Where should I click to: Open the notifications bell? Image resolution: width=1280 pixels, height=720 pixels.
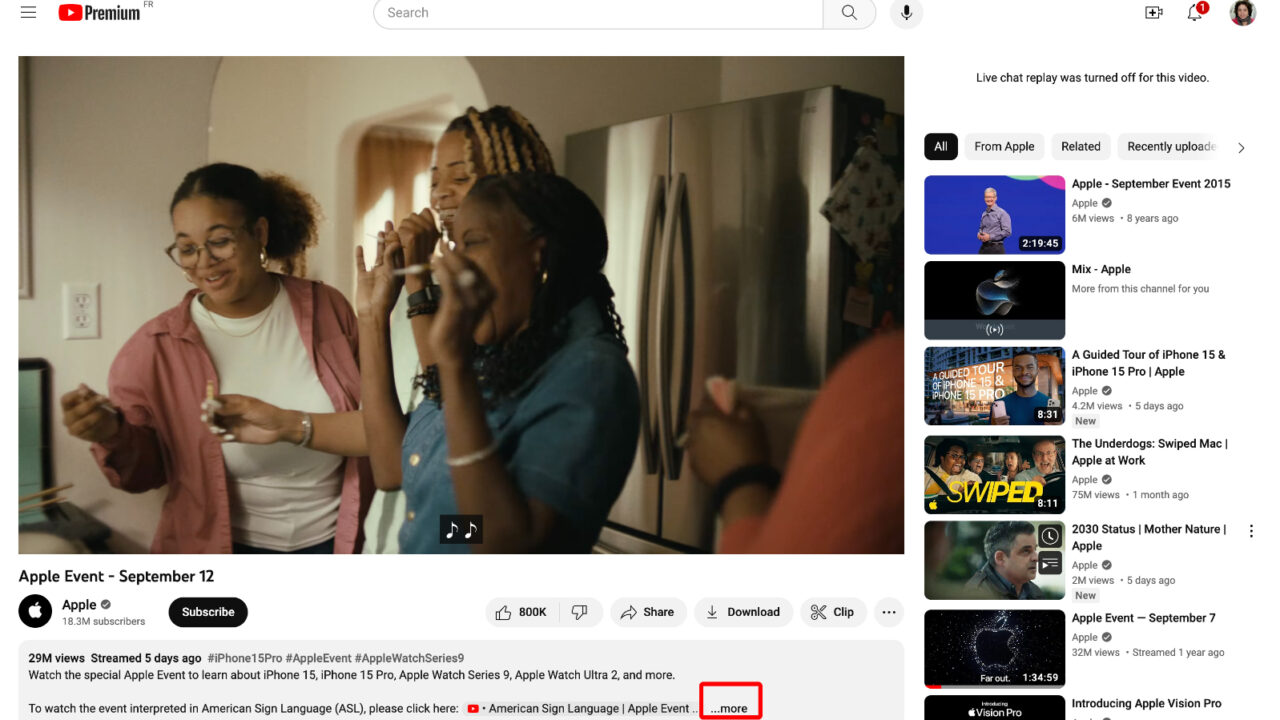[x=1194, y=13]
